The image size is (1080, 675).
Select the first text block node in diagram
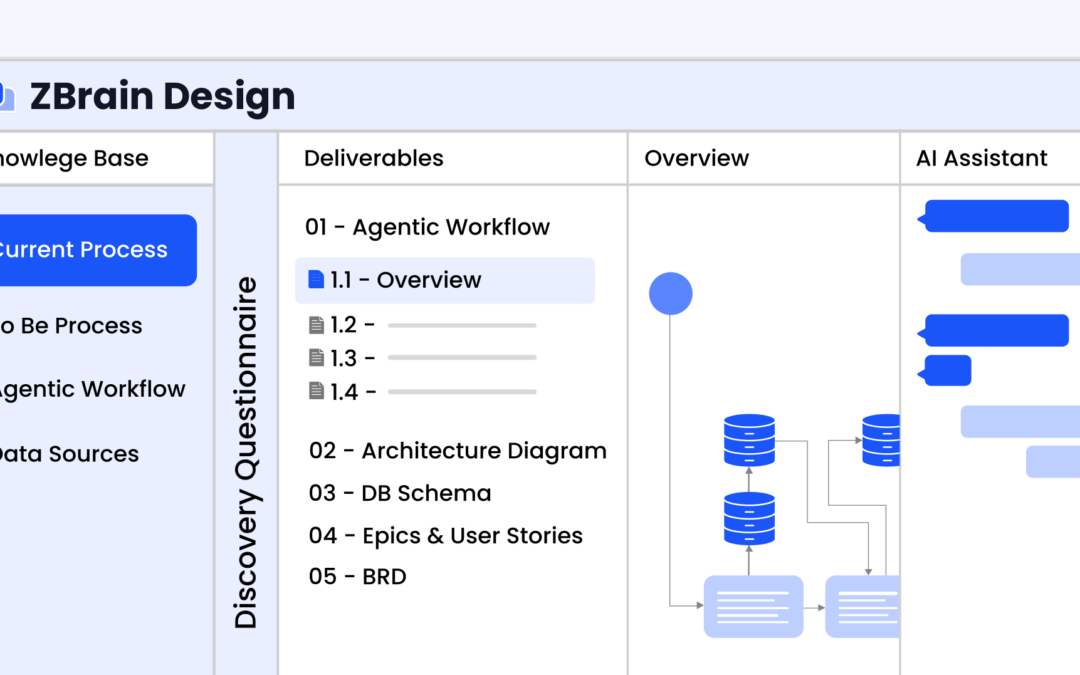pos(754,607)
